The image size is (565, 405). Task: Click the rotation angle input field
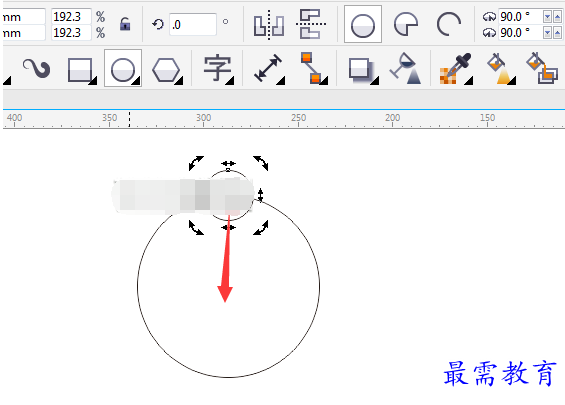193,25
